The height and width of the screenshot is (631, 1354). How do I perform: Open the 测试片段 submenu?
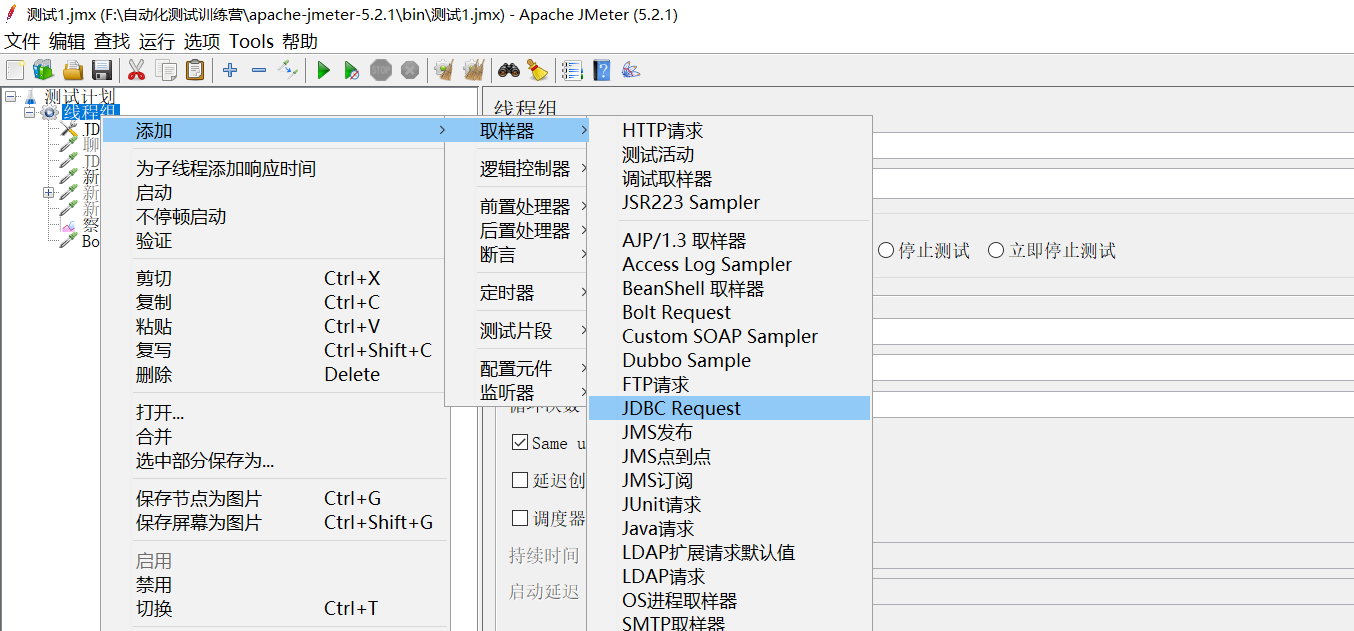(518, 331)
